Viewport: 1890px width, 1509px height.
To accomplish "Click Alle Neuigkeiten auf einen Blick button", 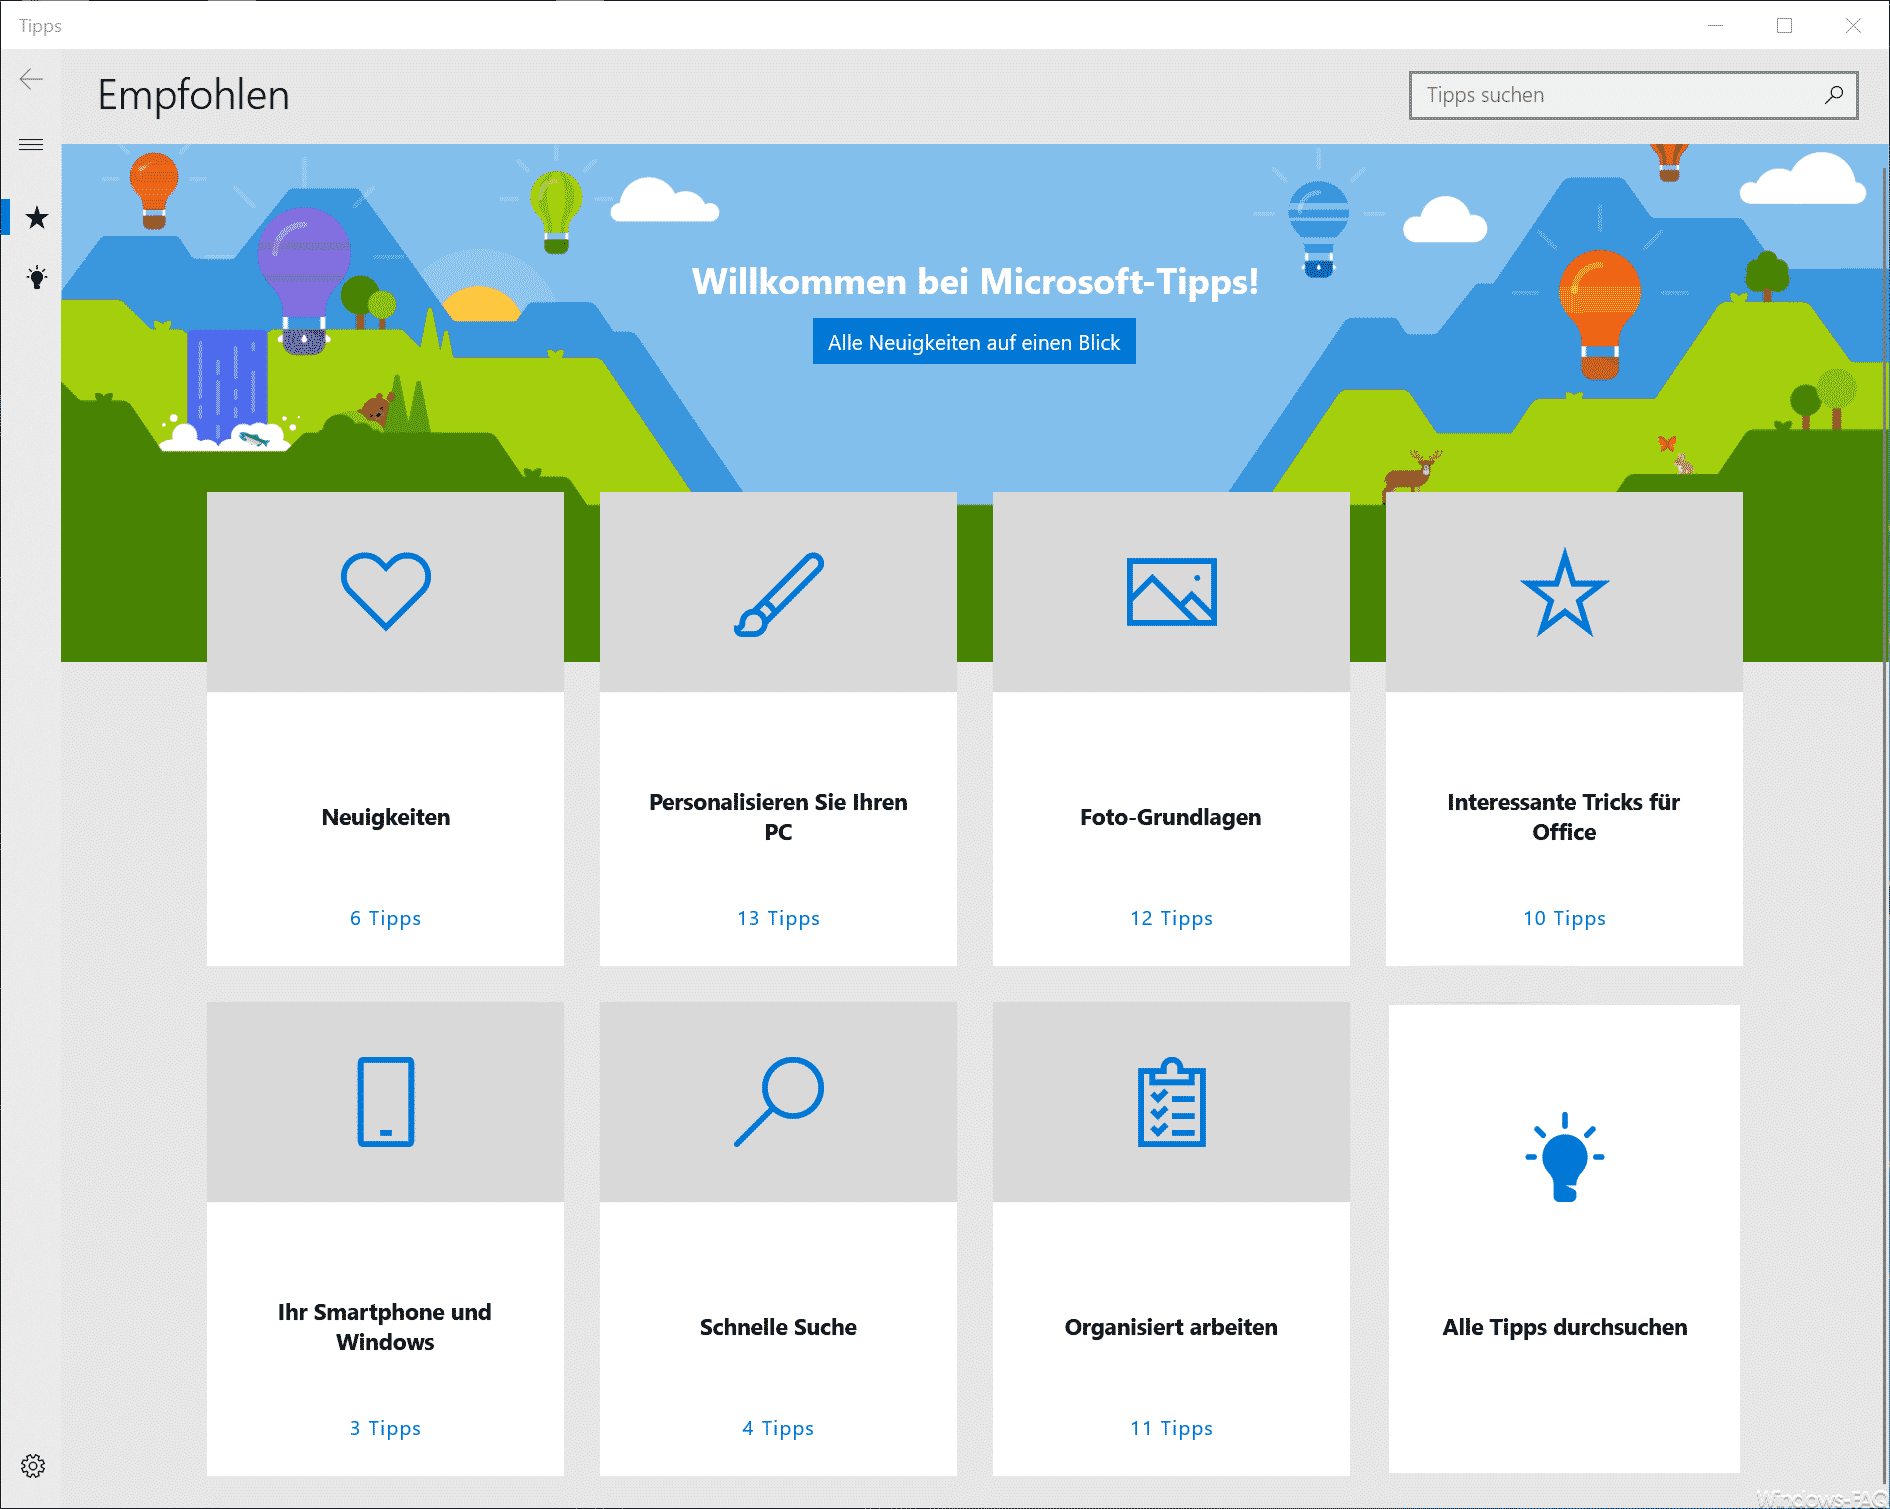I will (973, 342).
